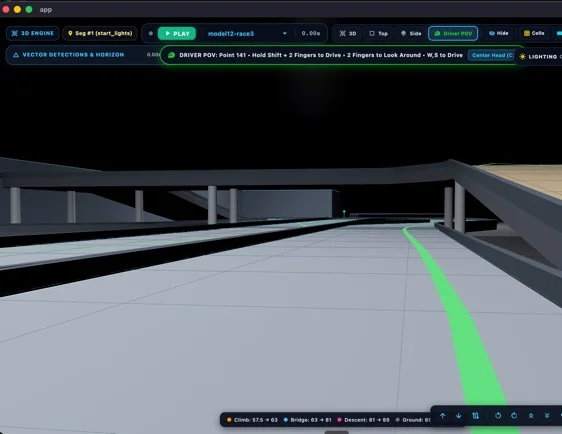Click the dropdown arrow next to model12-race3
The image size is (562, 434).
click(x=285, y=34)
